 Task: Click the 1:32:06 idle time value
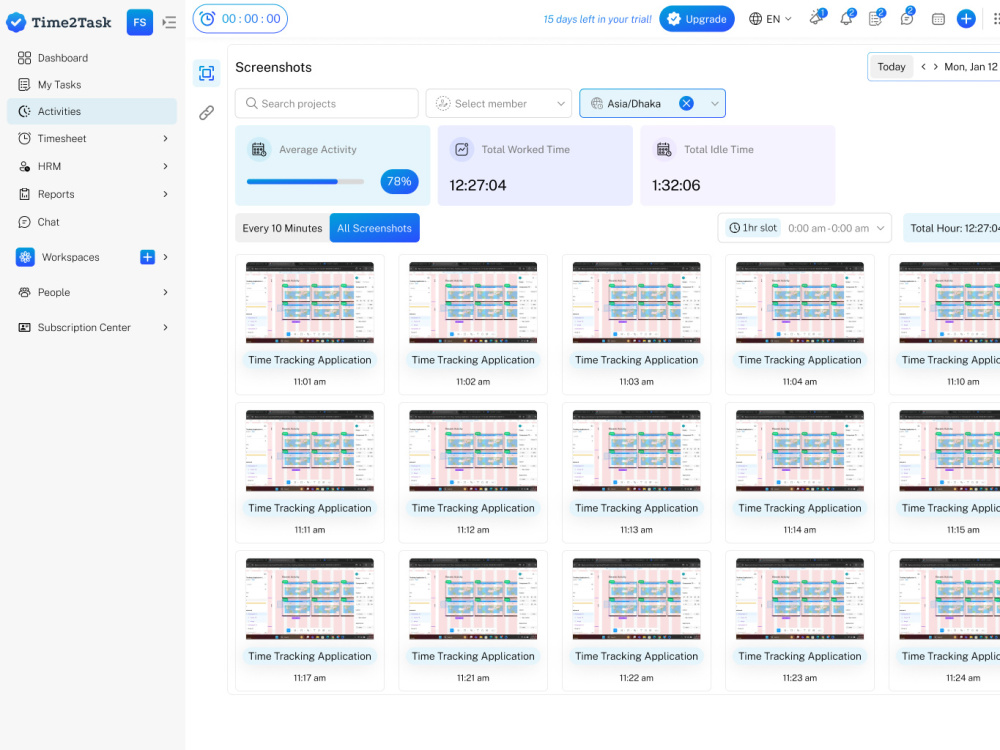click(x=676, y=186)
